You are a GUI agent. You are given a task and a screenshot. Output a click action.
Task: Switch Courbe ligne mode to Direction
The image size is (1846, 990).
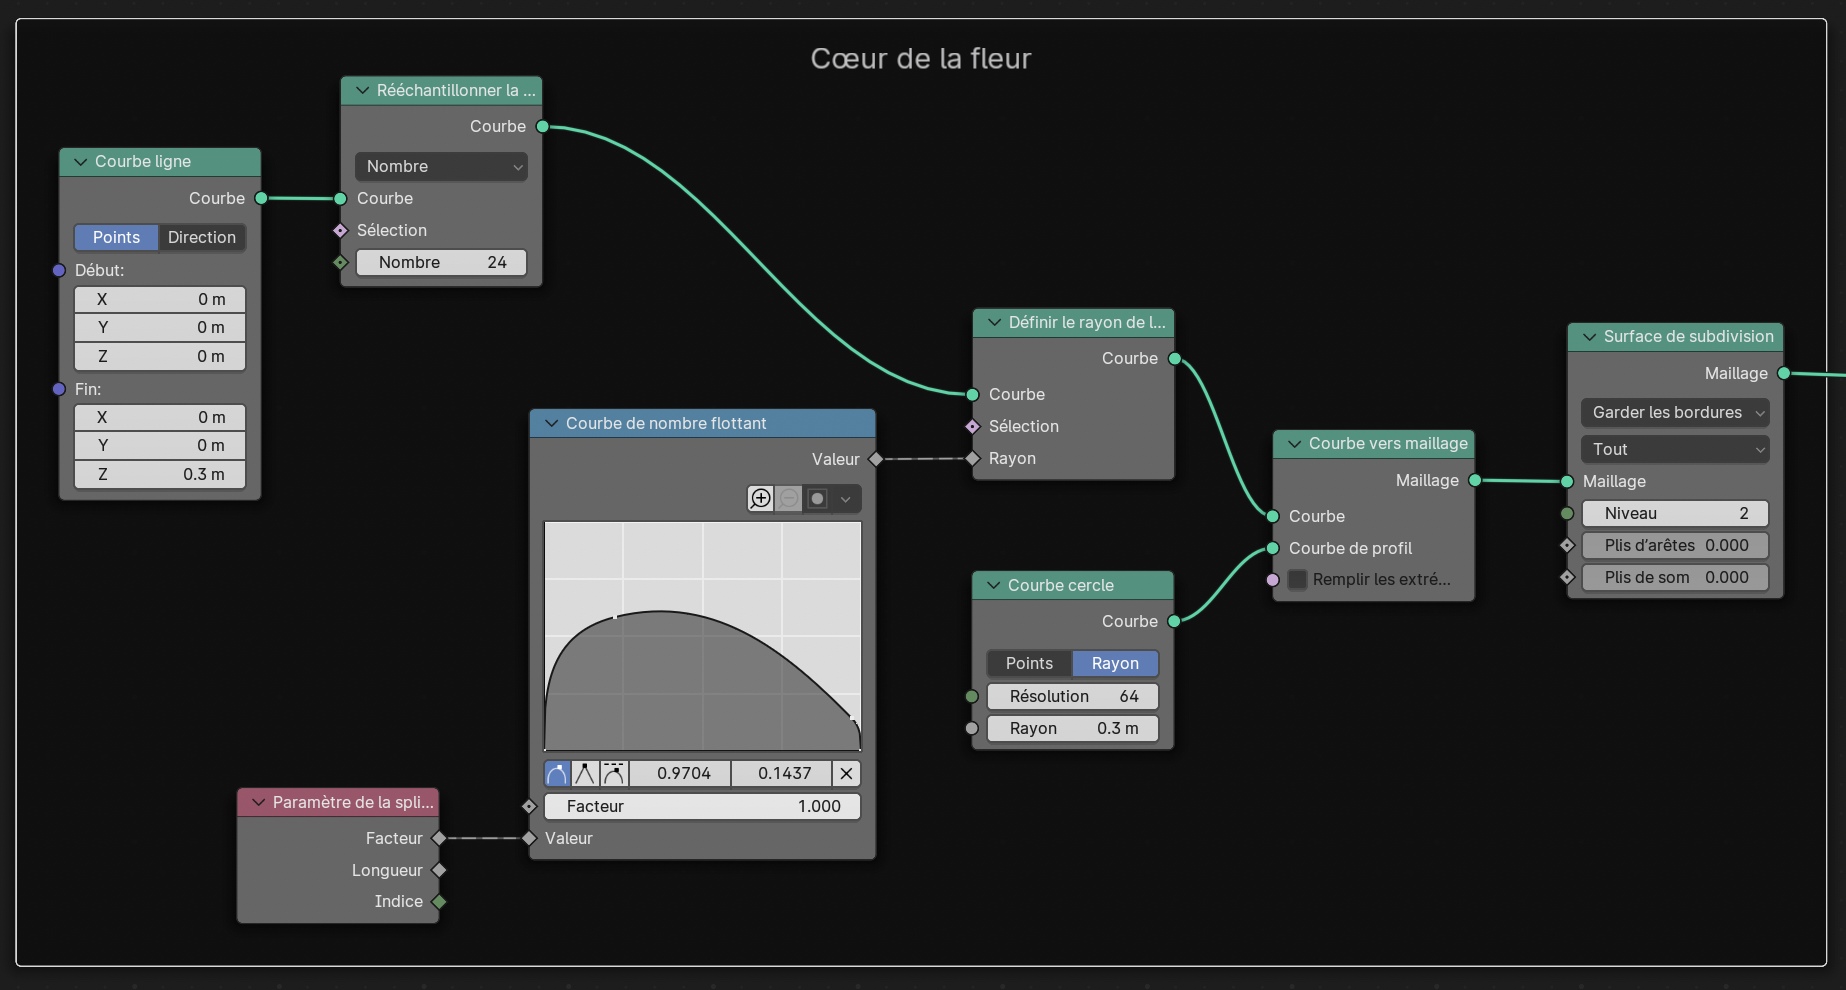coord(201,237)
